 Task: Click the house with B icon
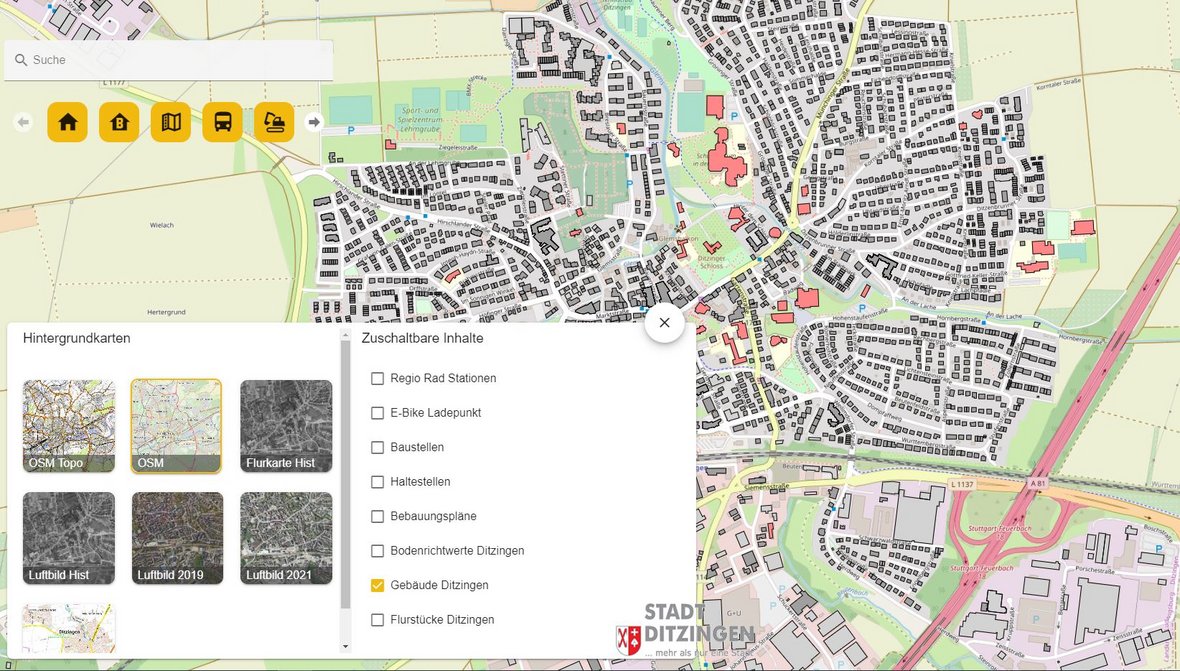120,122
